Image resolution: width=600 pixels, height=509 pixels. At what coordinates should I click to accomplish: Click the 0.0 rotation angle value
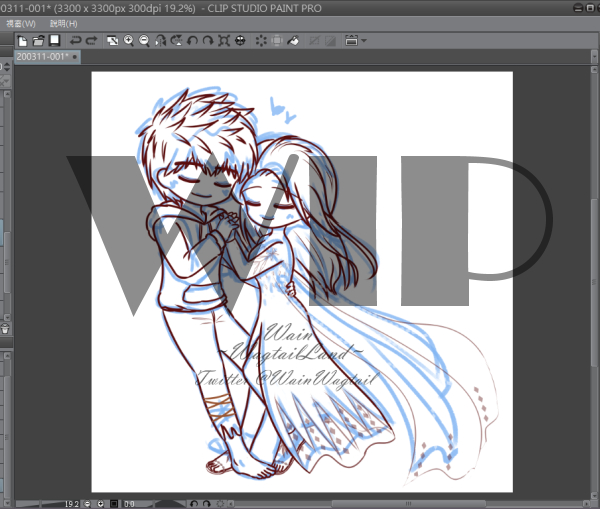tap(129, 504)
